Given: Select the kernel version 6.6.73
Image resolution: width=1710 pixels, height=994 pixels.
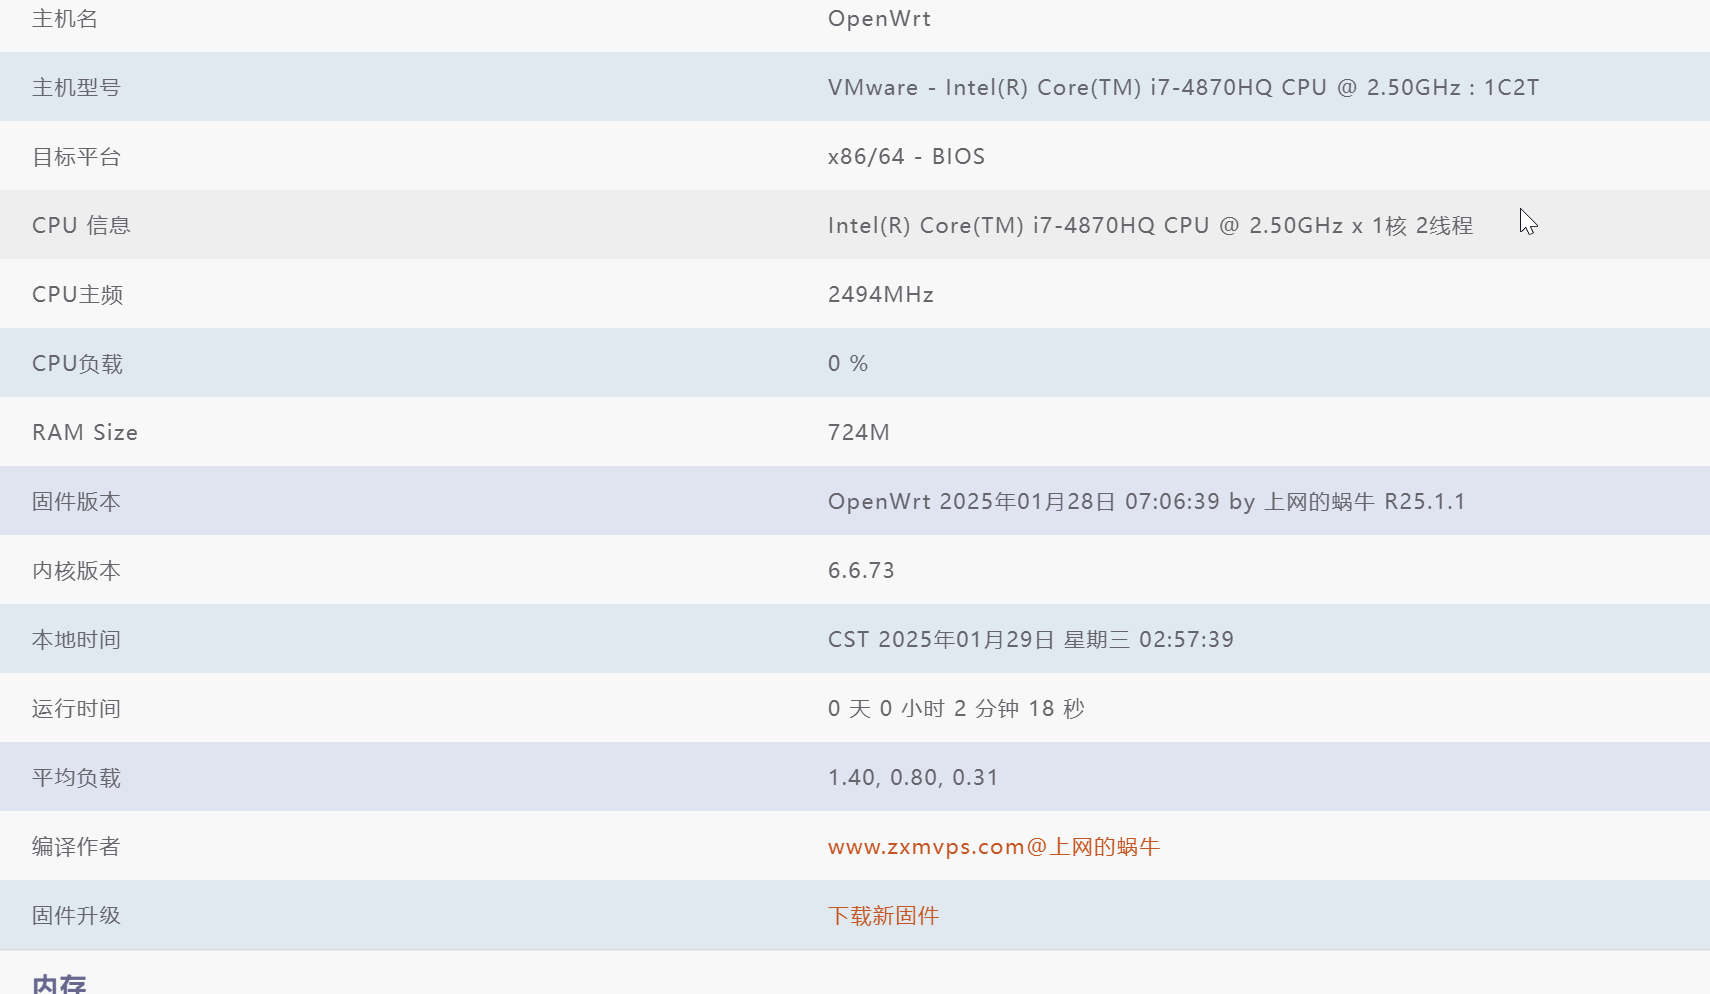Looking at the screenshot, I should tap(861, 571).
